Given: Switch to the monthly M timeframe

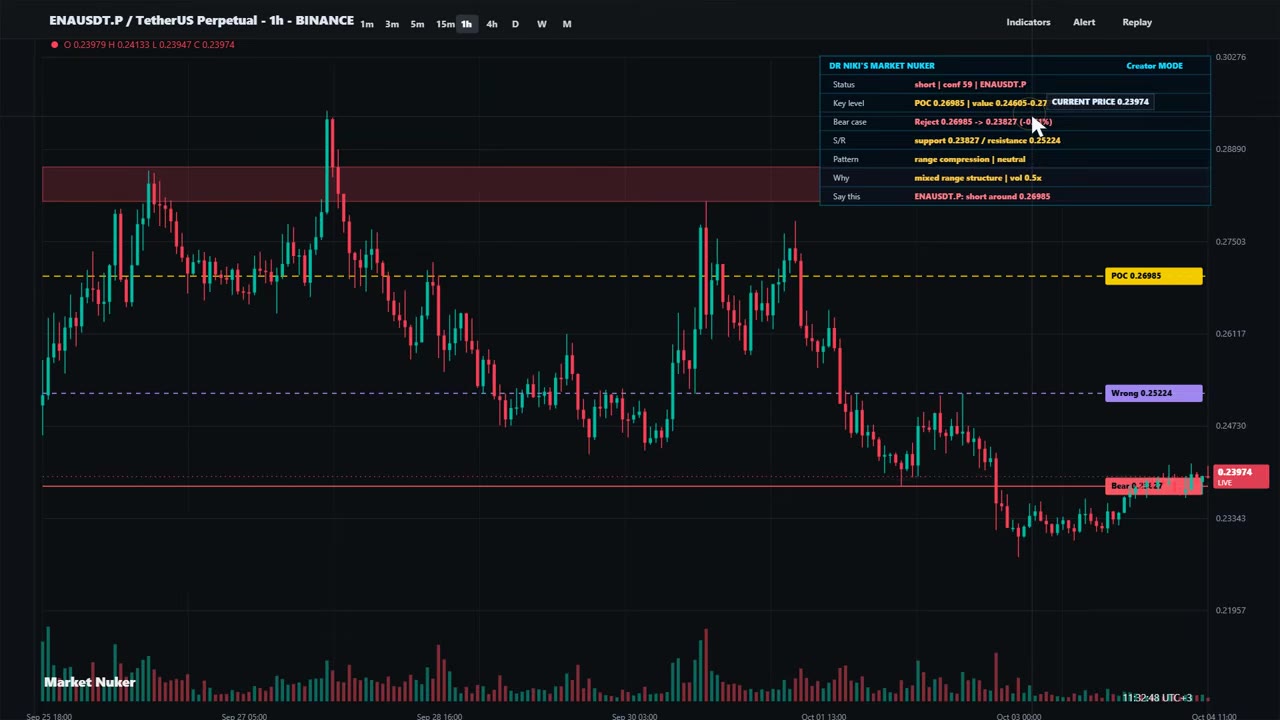Looking at the screenshot, I should [567, 24].
